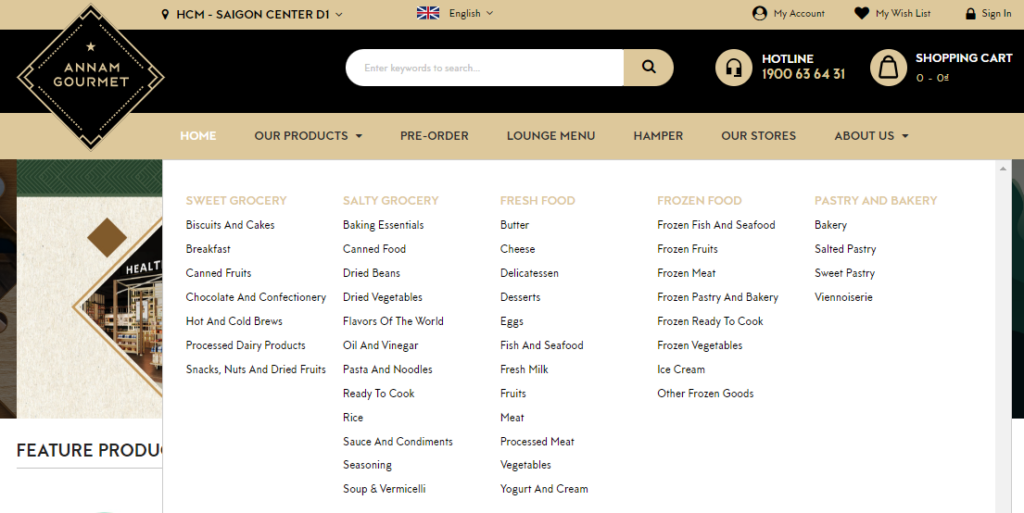The width and height of the screenshot is (1024, 513).
Task: Open the Viennoiserie pastry link
Action: (x=843, y=297)
